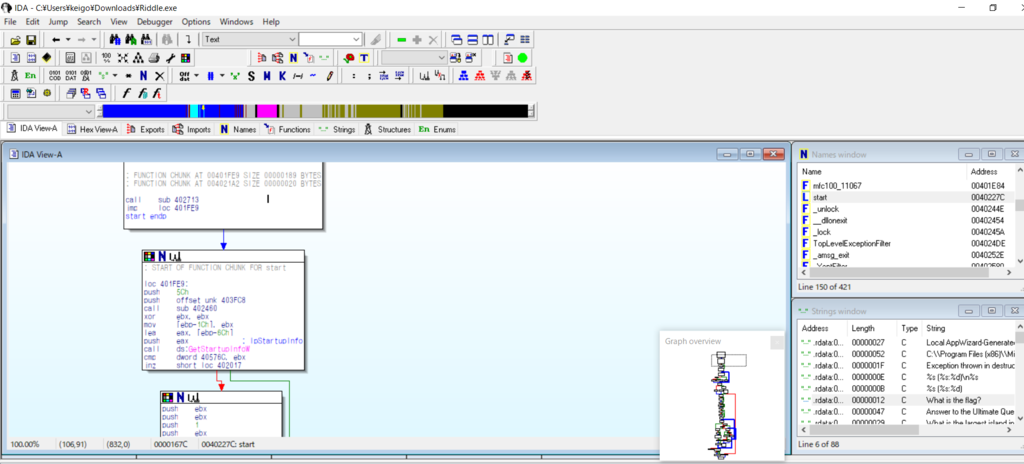The height and width of the screenshot is (464, 1024).
Task: Click the Save floppy disk icon
Action: pyautogui.click(x=31, y=40)
